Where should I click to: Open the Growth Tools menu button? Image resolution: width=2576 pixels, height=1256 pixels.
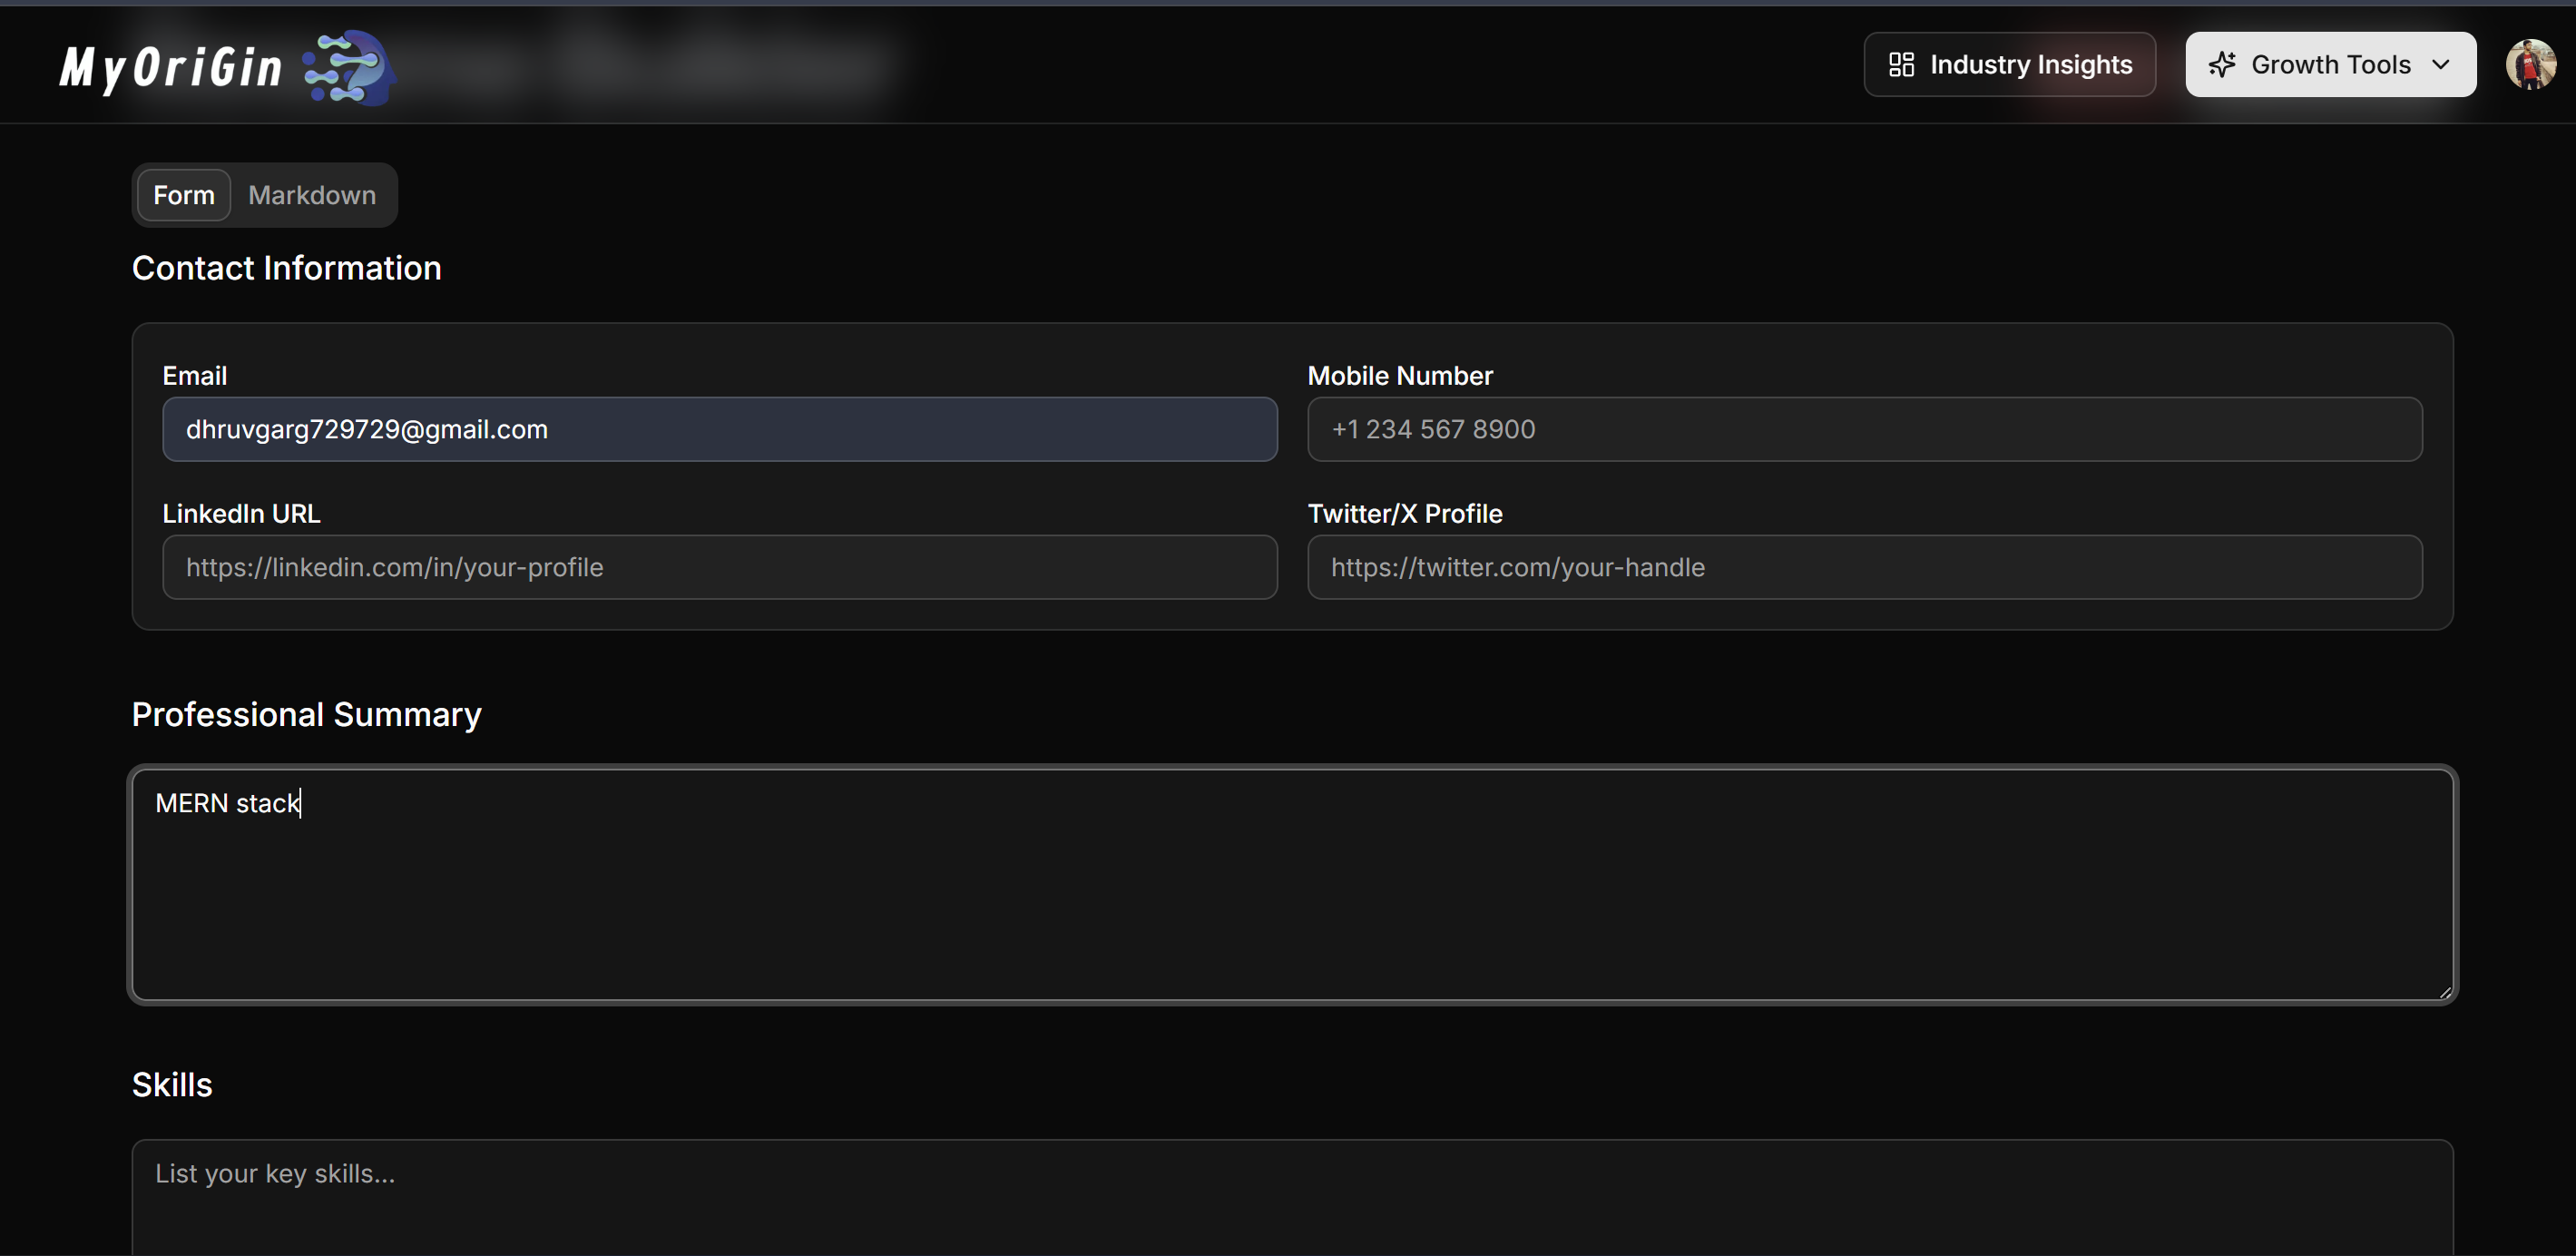point(2329,65)
